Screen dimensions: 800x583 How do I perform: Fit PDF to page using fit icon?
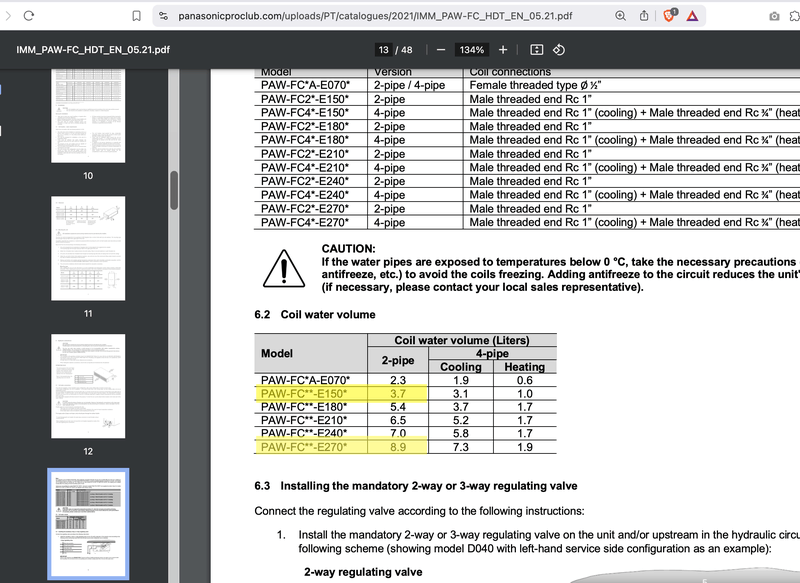click(536, 49)
